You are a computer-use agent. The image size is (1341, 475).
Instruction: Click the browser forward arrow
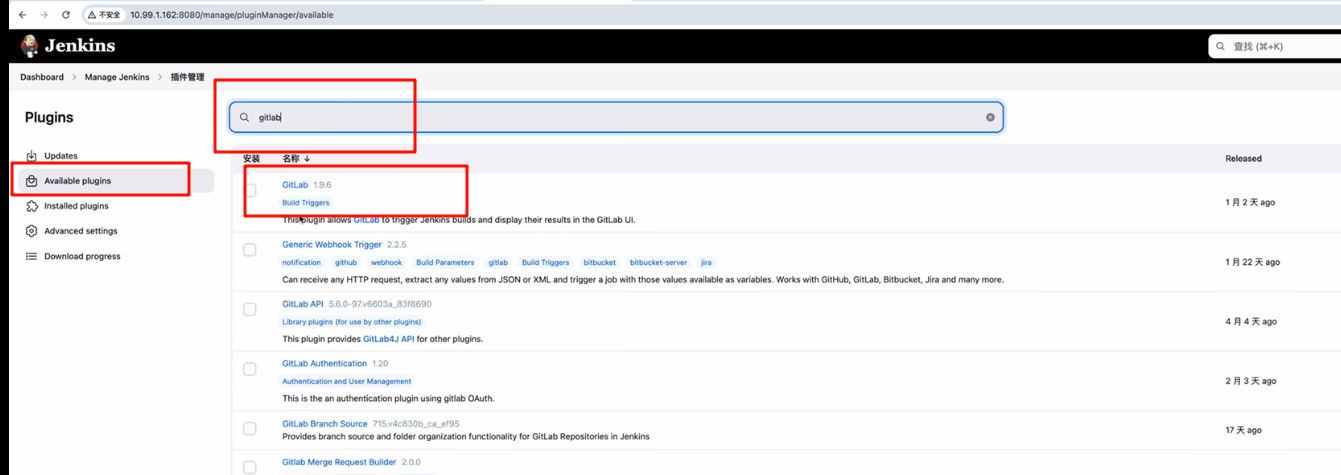(x=43, y=15)
